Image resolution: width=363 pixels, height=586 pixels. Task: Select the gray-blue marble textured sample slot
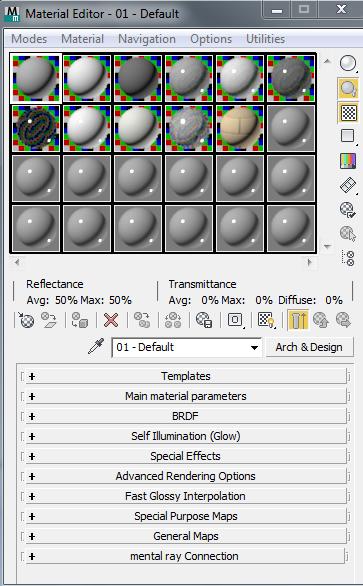189,129
